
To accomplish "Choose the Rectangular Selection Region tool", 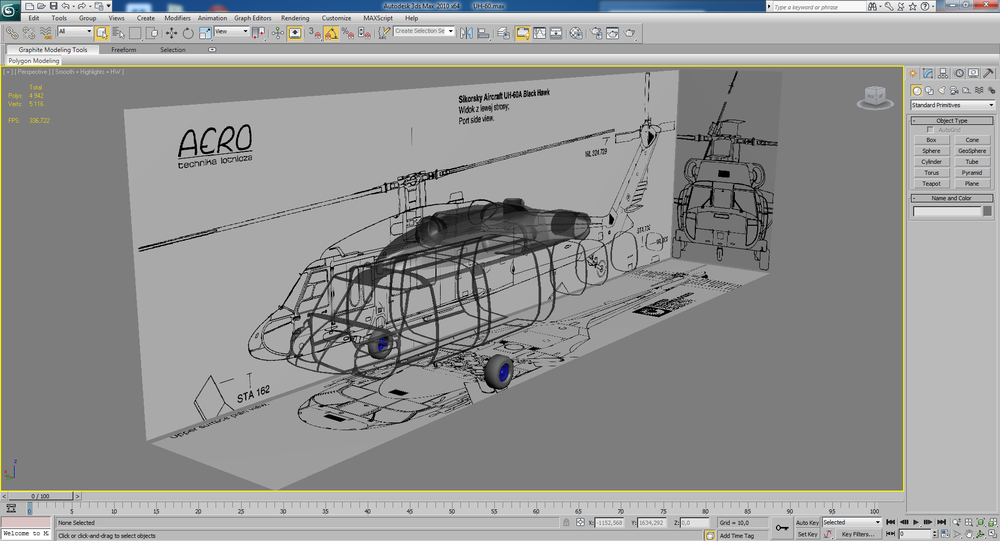I will [135, 33].
